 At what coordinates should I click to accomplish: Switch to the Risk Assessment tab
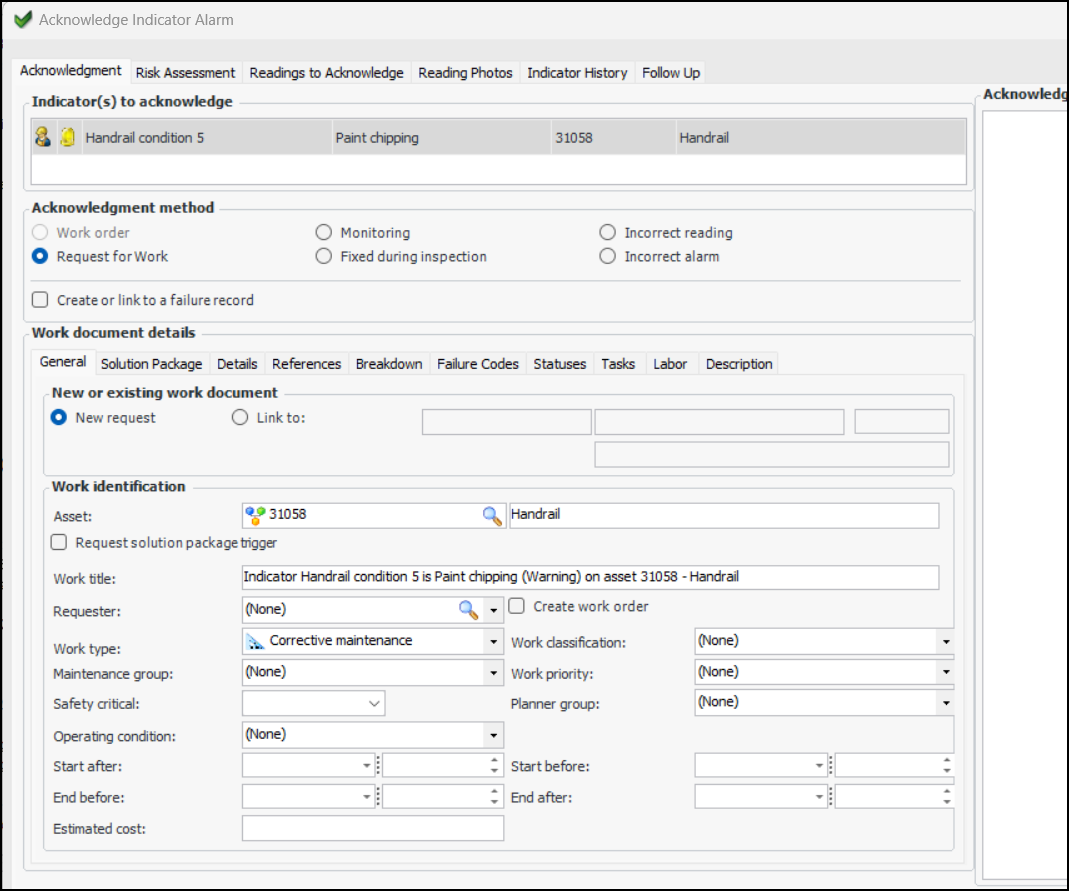185,73
